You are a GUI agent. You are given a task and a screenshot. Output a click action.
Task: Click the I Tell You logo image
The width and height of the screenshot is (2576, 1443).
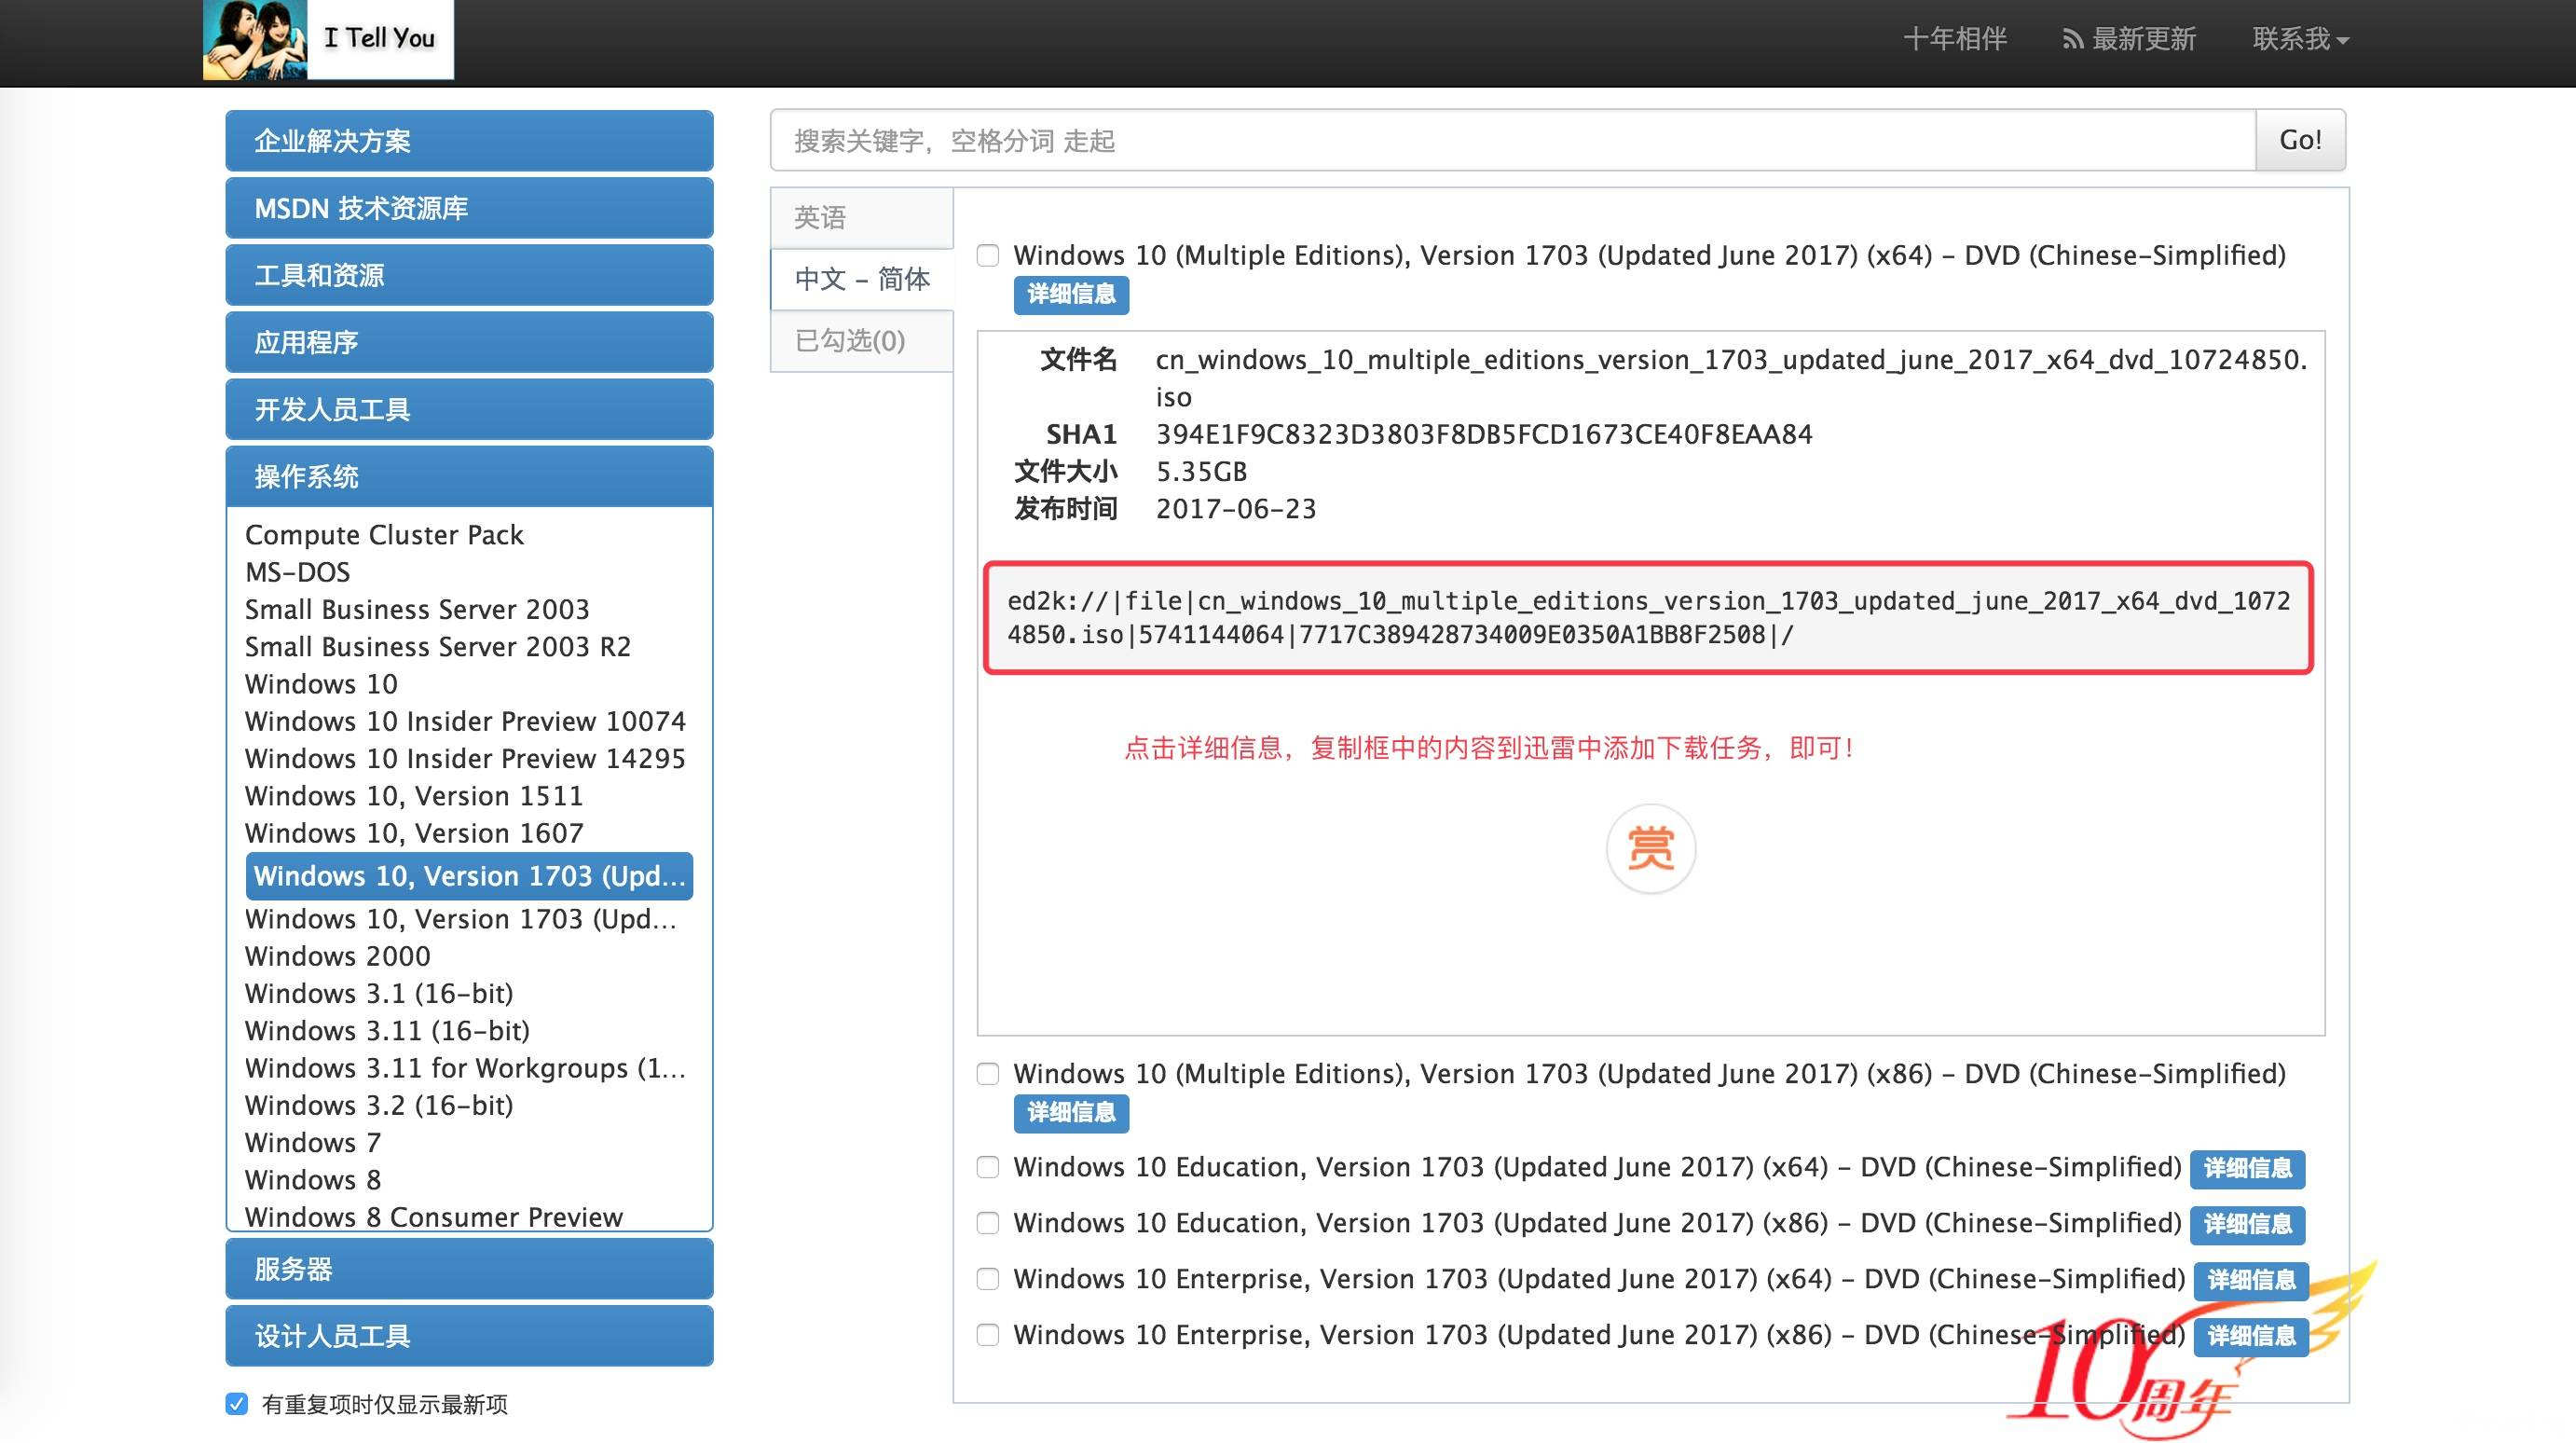tap(327, 40)
